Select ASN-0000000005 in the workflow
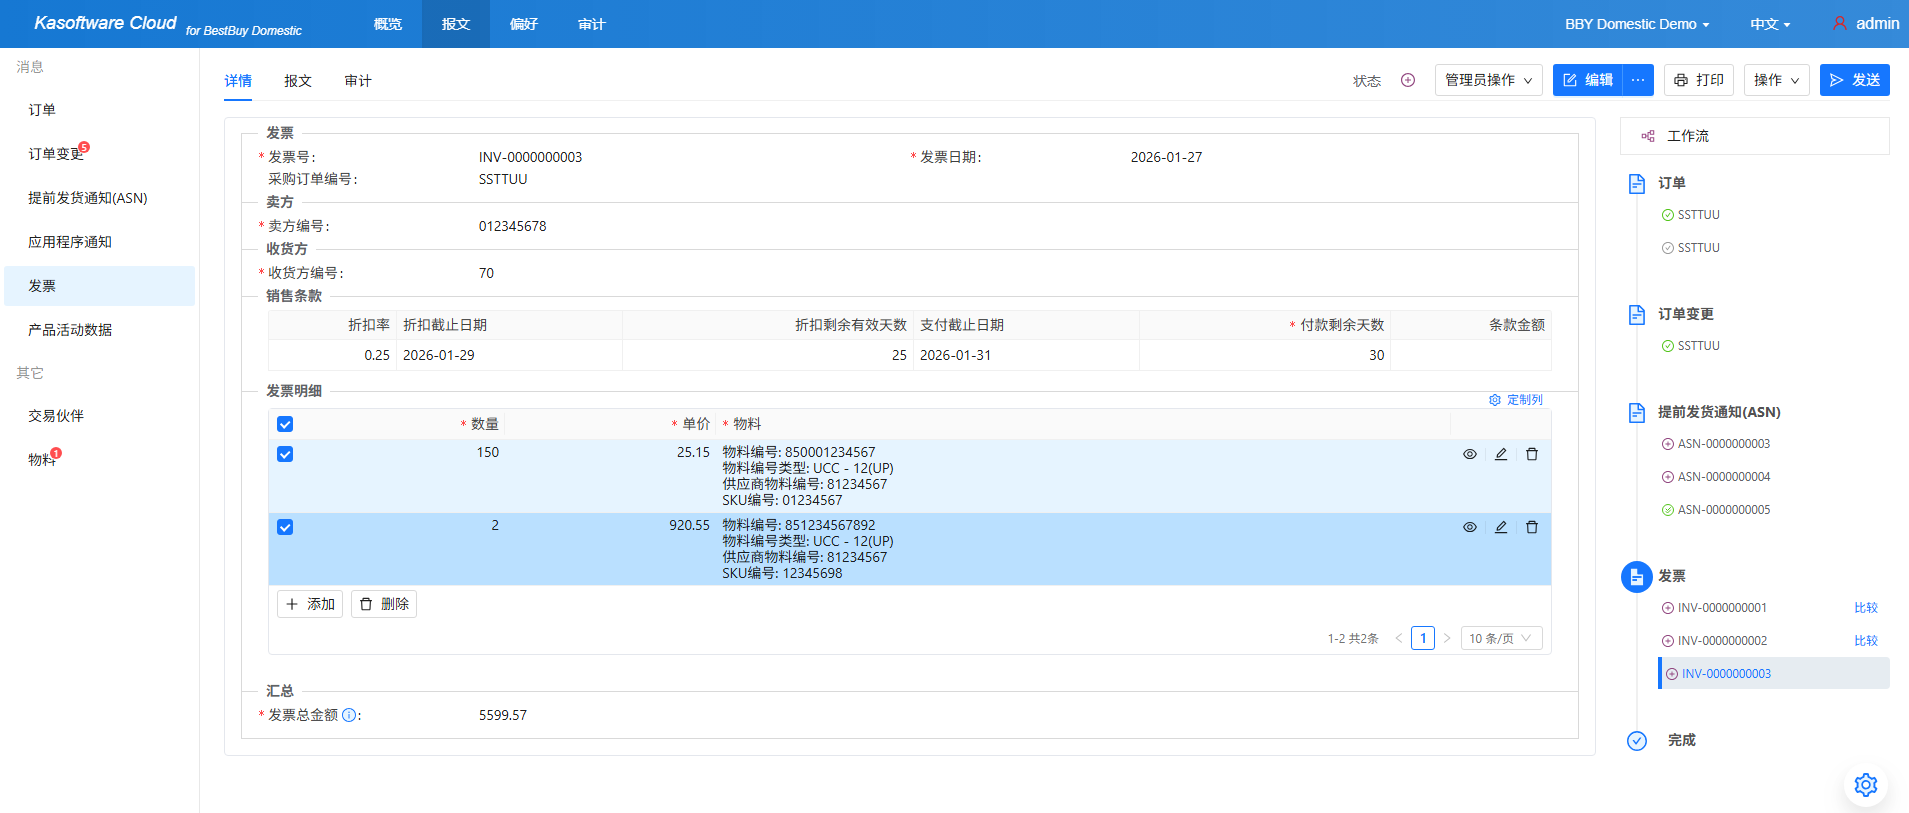This screenshot has height=813, width=1909. [x=1724, y=510]
